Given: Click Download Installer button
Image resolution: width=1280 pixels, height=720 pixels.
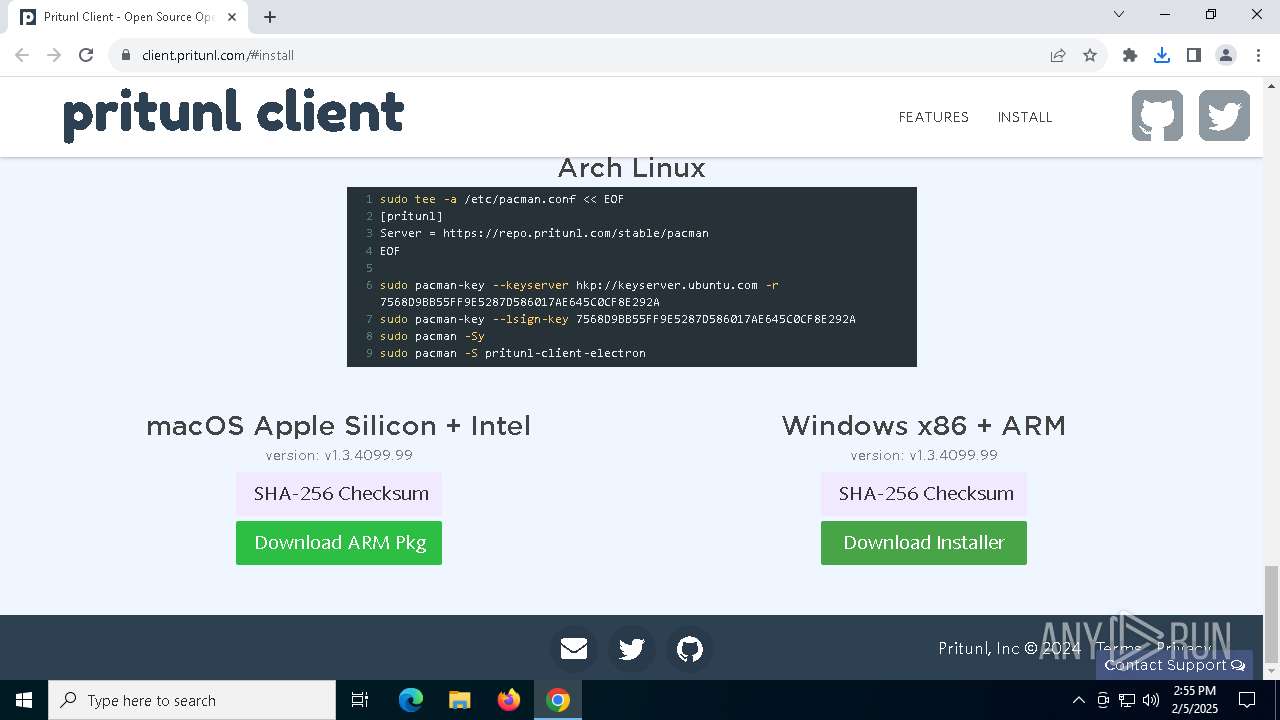Looking at the screenshot, I should coord(924,543).
